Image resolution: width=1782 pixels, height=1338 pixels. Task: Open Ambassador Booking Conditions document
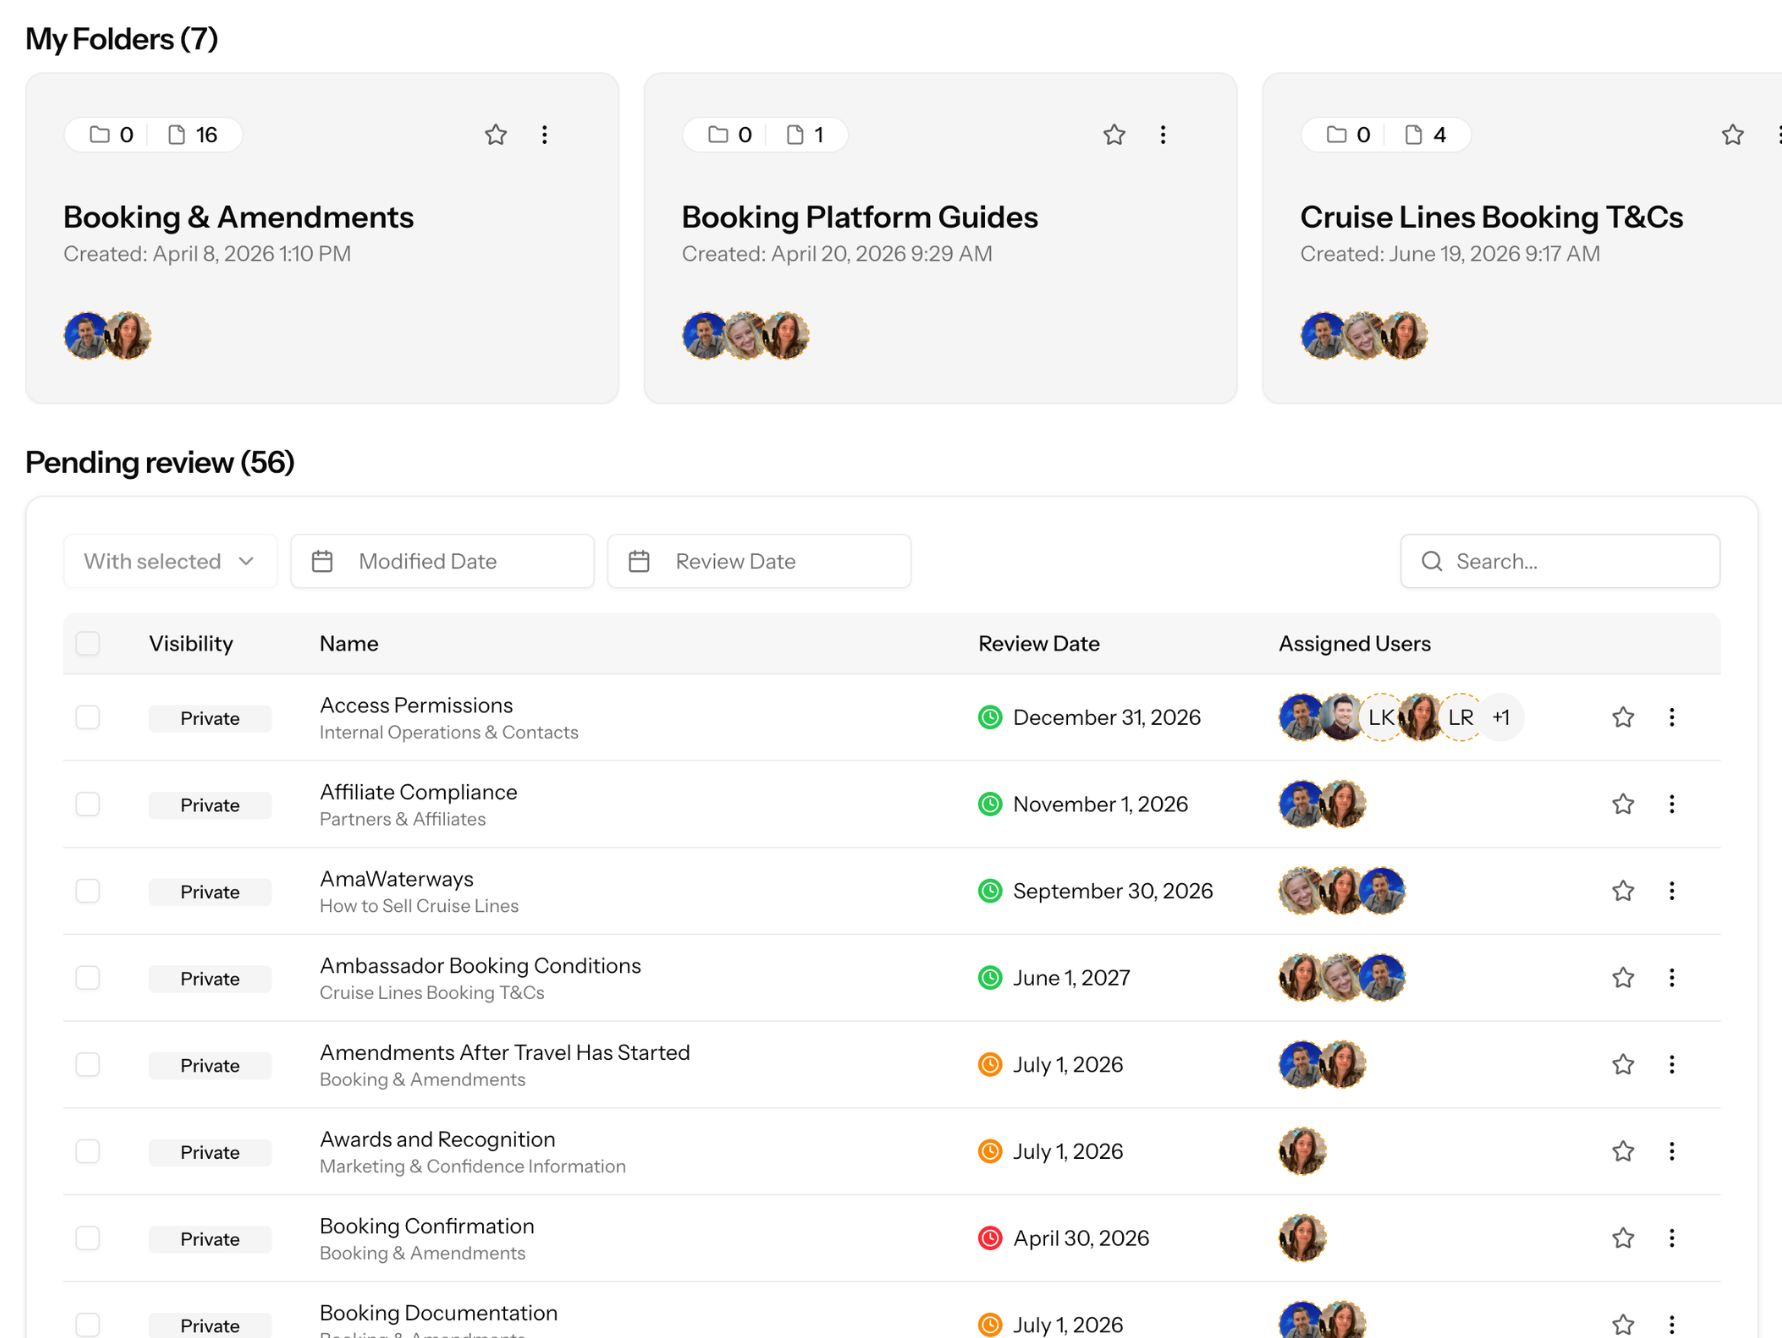480,966
